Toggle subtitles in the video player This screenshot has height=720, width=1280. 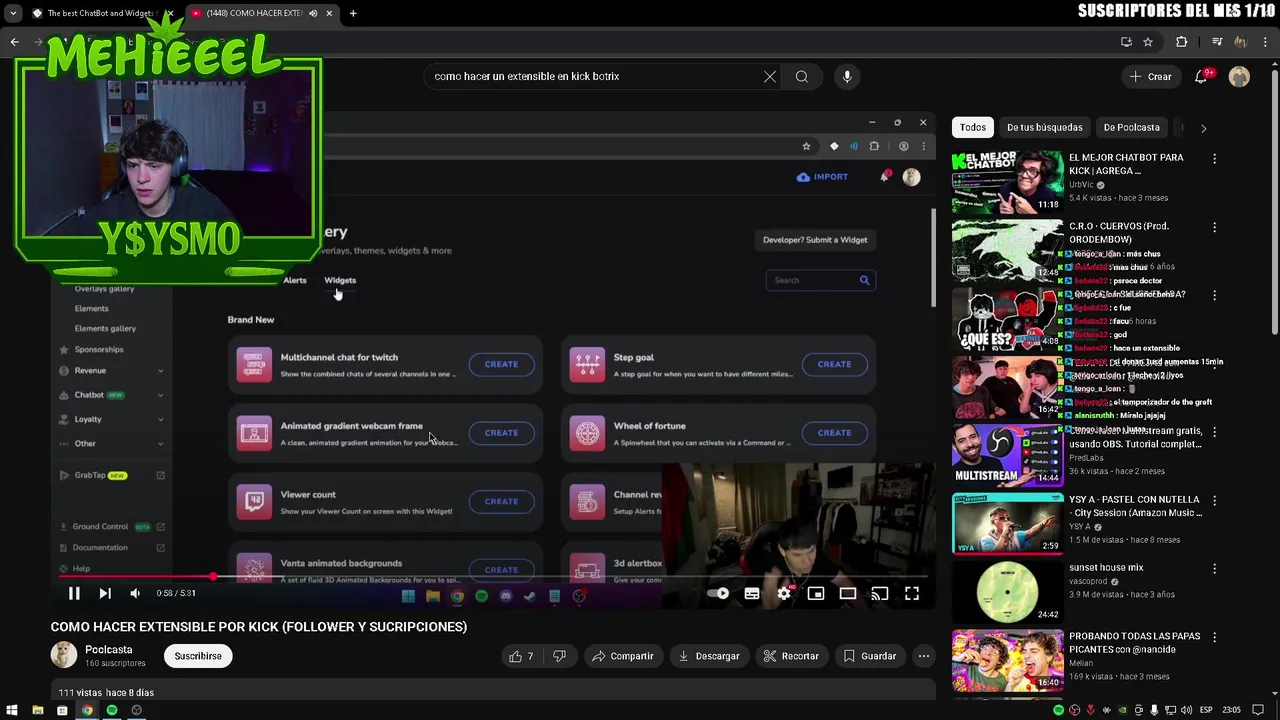coord(752,593)
